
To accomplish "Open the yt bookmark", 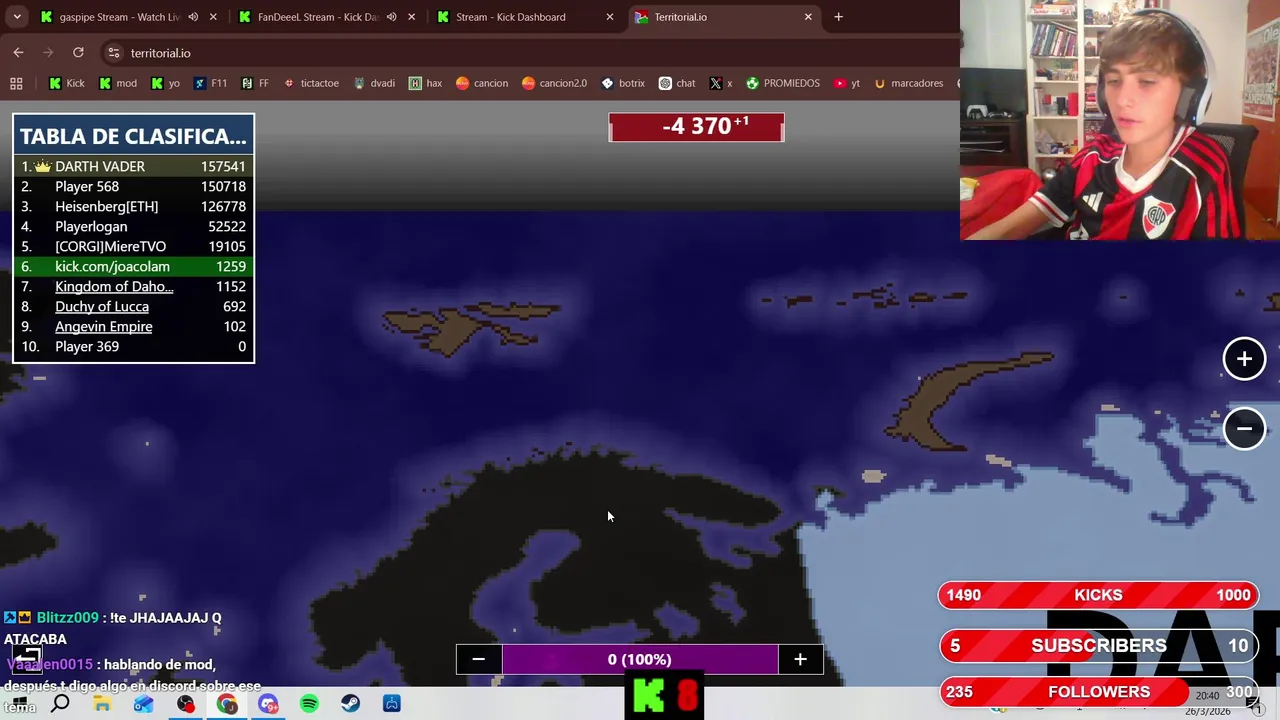I will pos(846,83).
